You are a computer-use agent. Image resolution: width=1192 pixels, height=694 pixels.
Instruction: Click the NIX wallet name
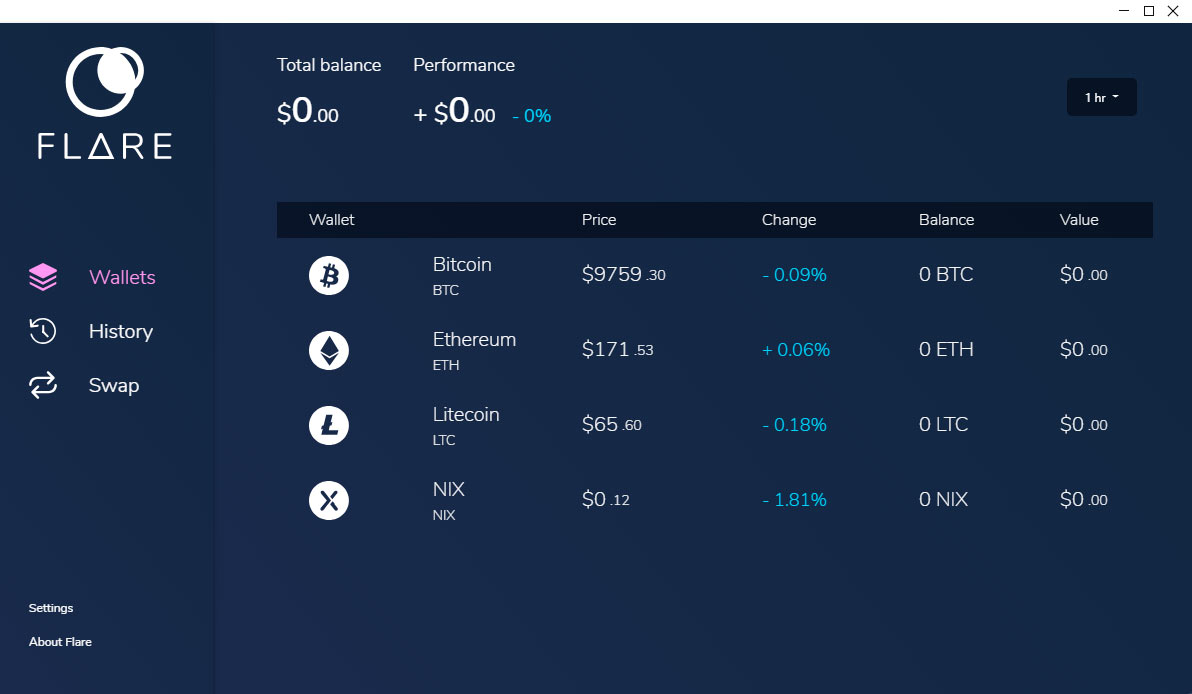point(449,489)
